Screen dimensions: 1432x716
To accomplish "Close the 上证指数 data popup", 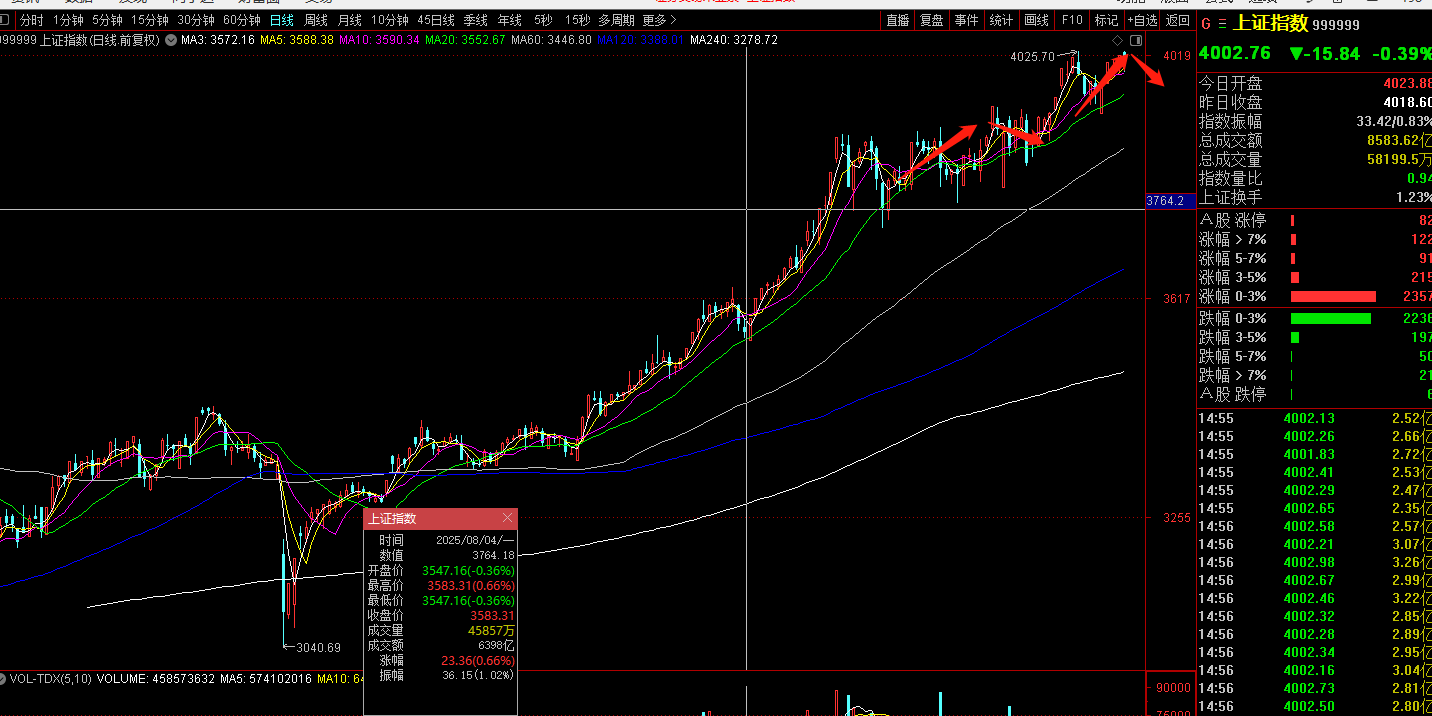I will (x=507, y=518).
